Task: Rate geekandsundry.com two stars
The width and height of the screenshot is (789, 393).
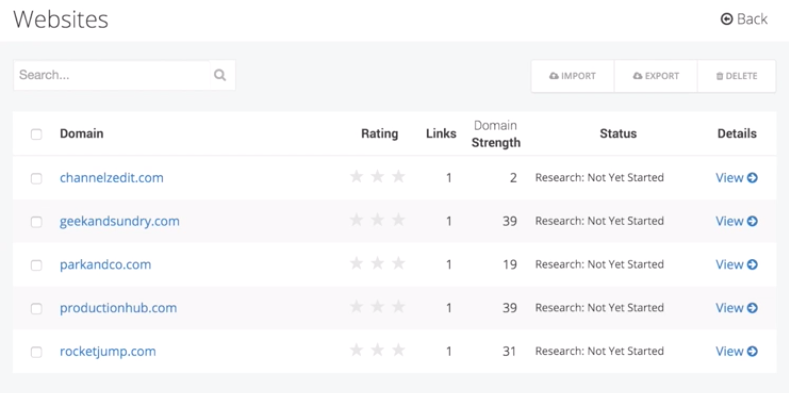Action: coord(377,220)
